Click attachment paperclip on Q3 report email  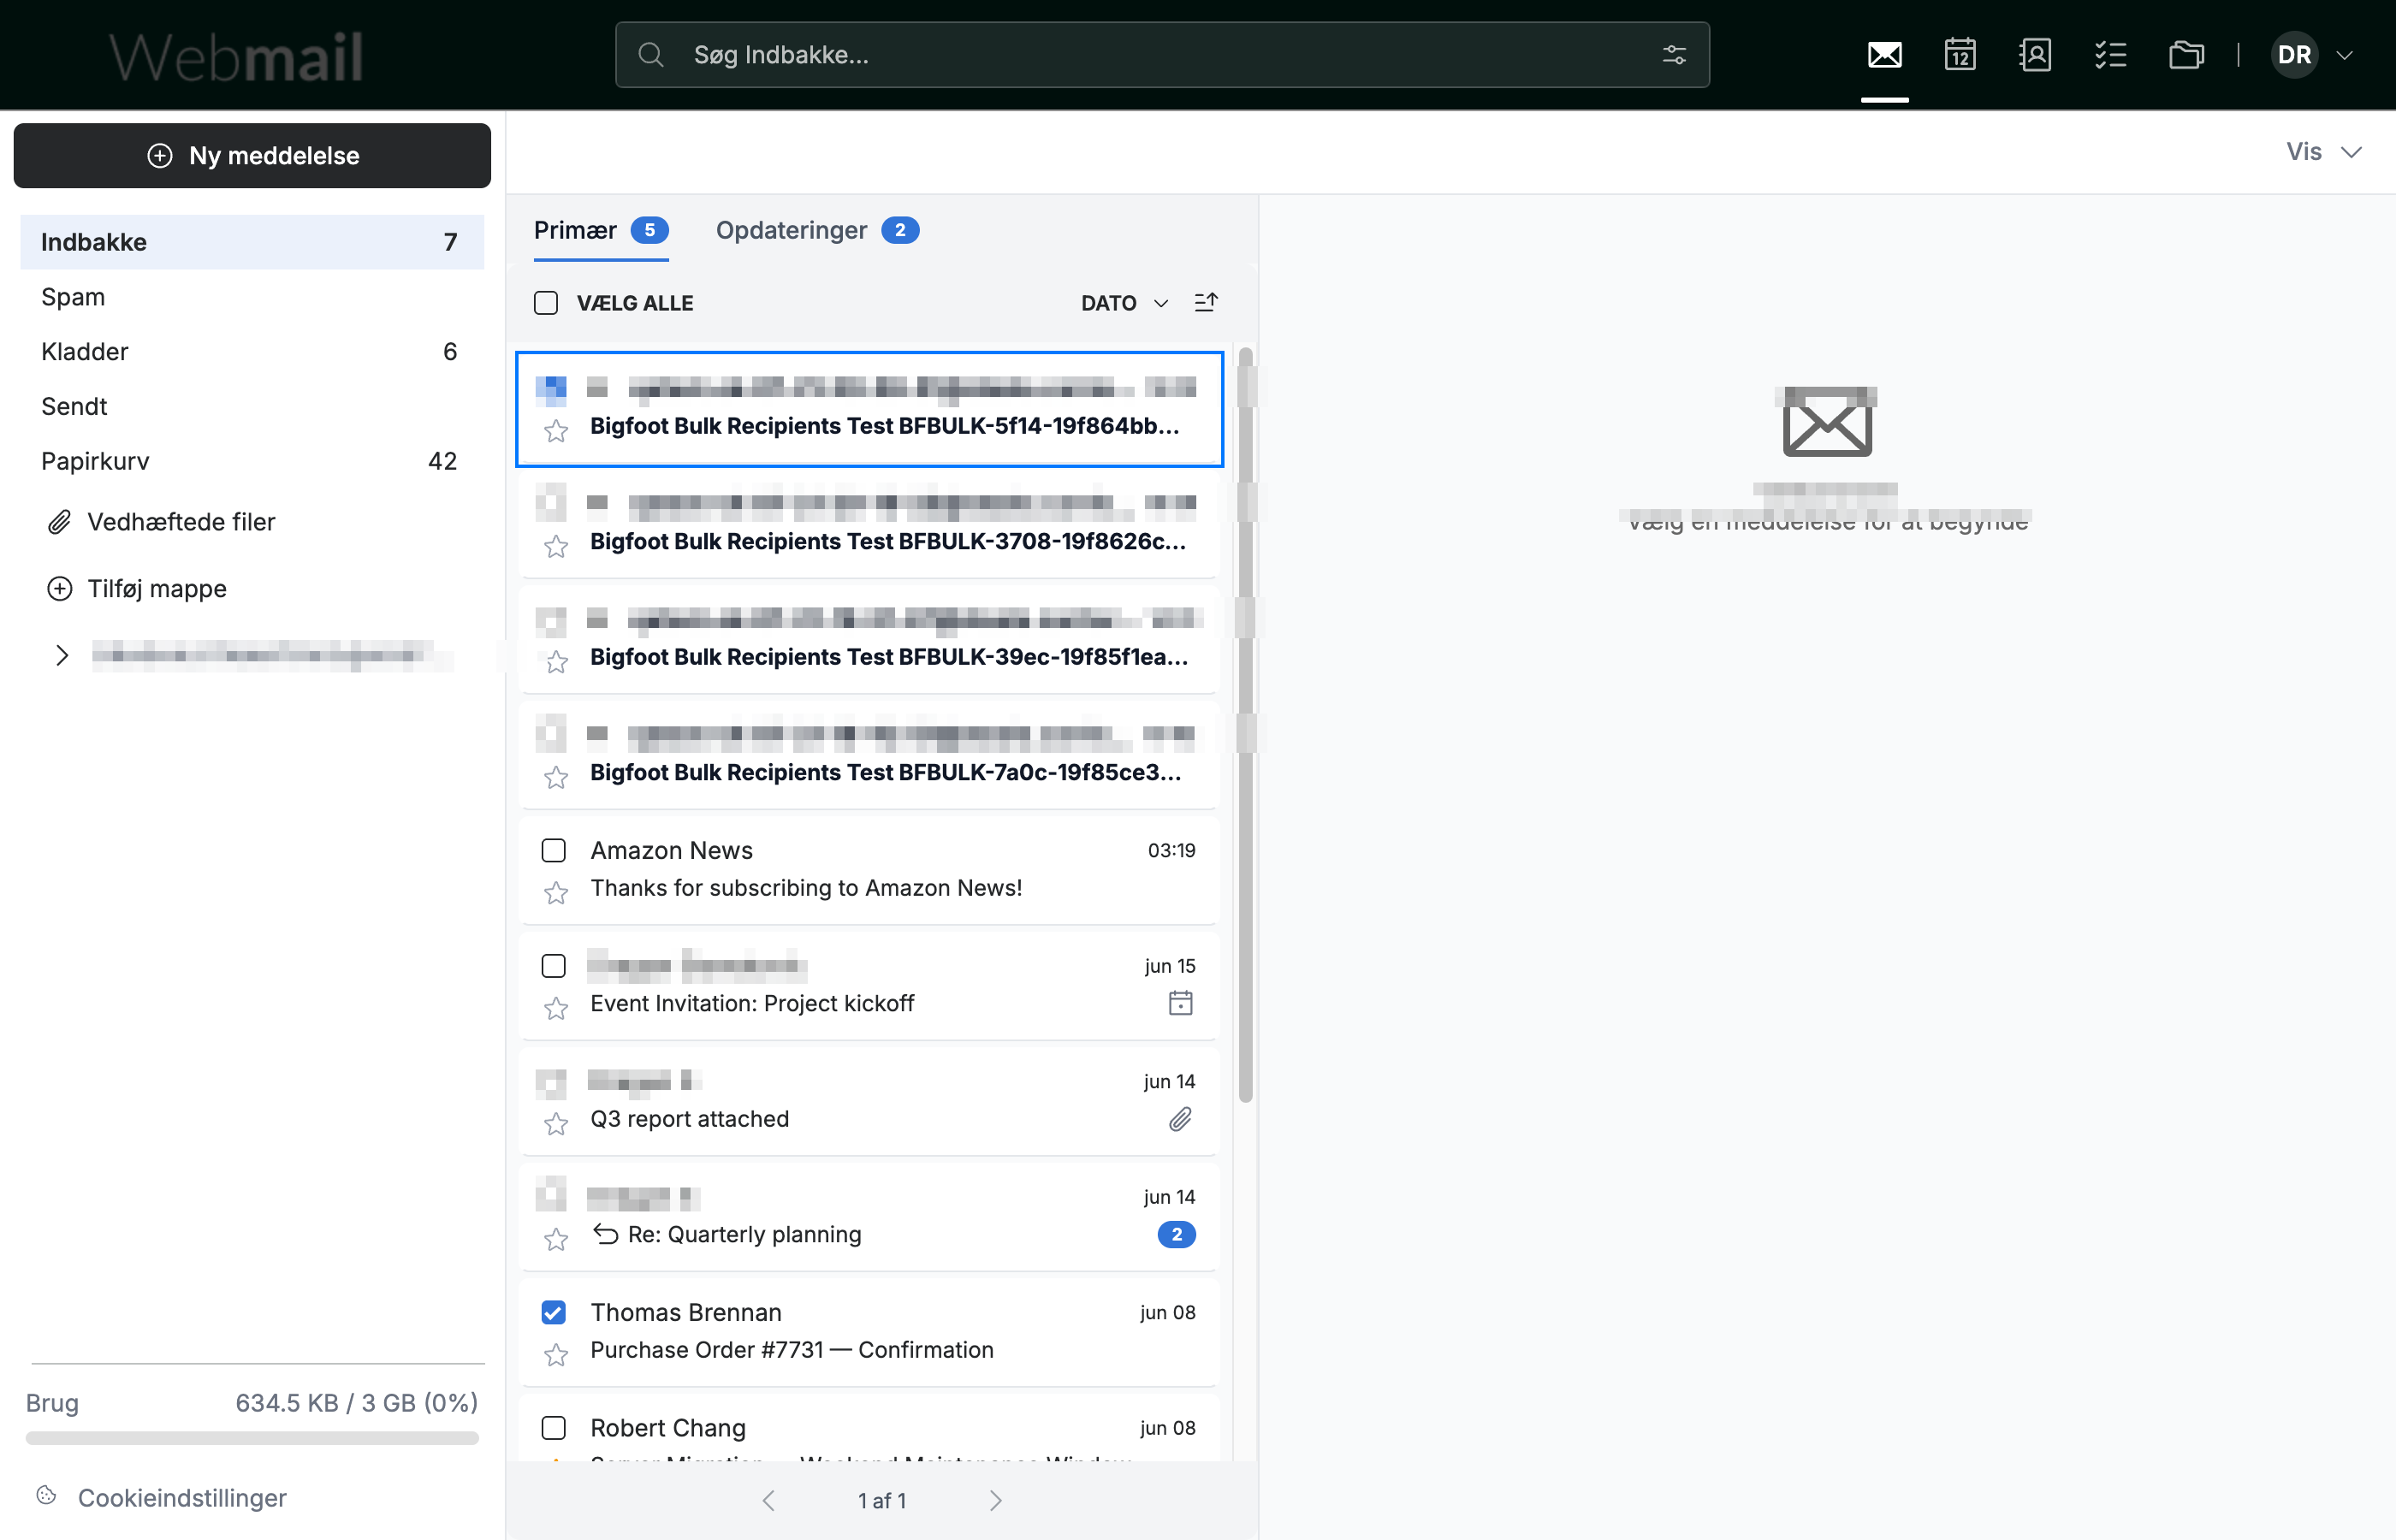point(1180,1119)
